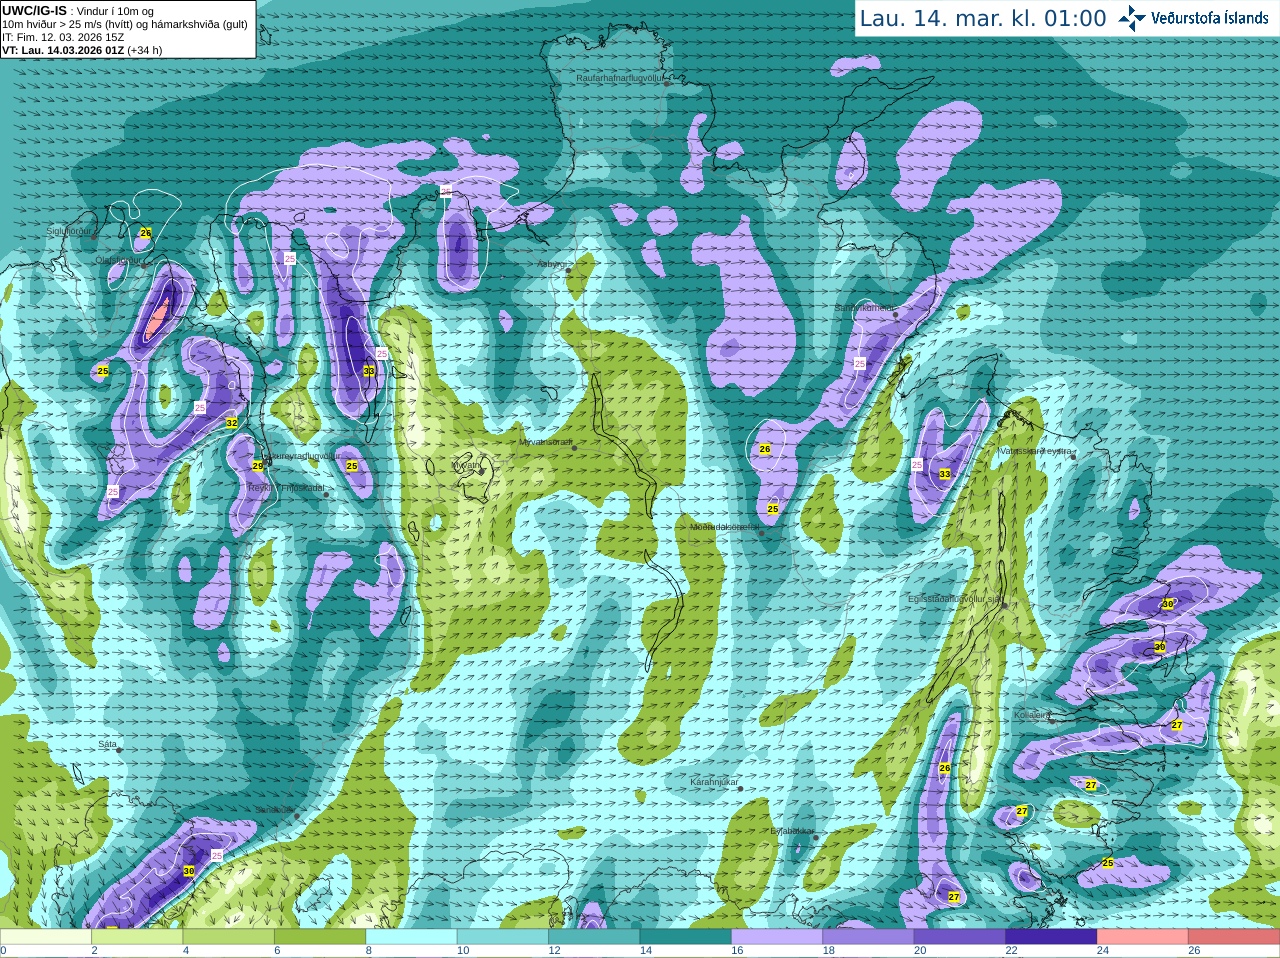Click the UWC/IG-IS map title text
The width and height of the screenshot is (1280, 958).
(x=34, y=11)
